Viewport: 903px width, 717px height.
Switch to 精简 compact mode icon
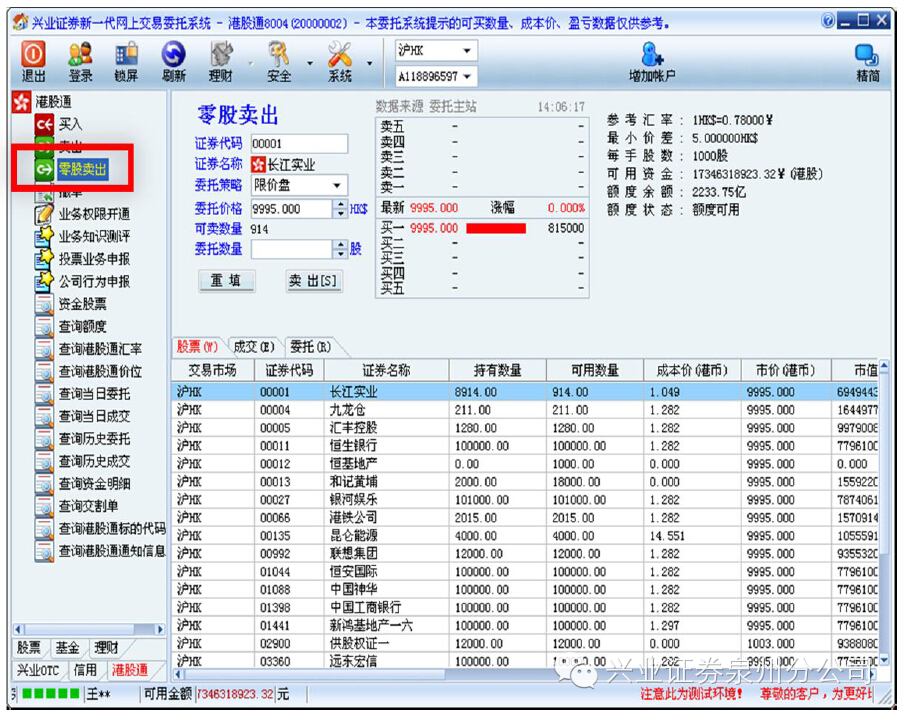867,62
